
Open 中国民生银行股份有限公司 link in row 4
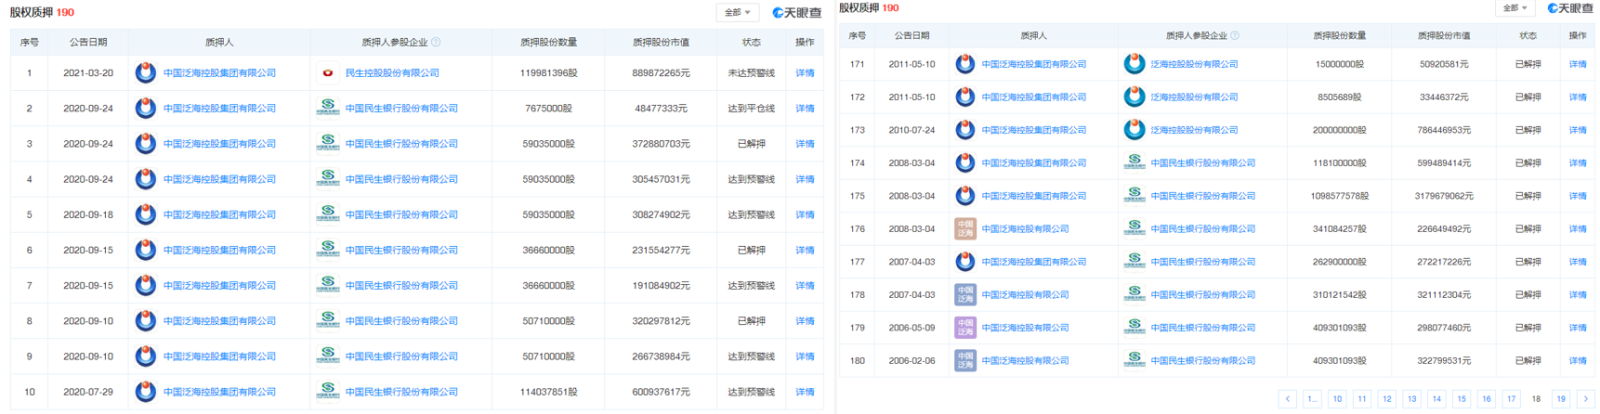(x=402, y=179)
